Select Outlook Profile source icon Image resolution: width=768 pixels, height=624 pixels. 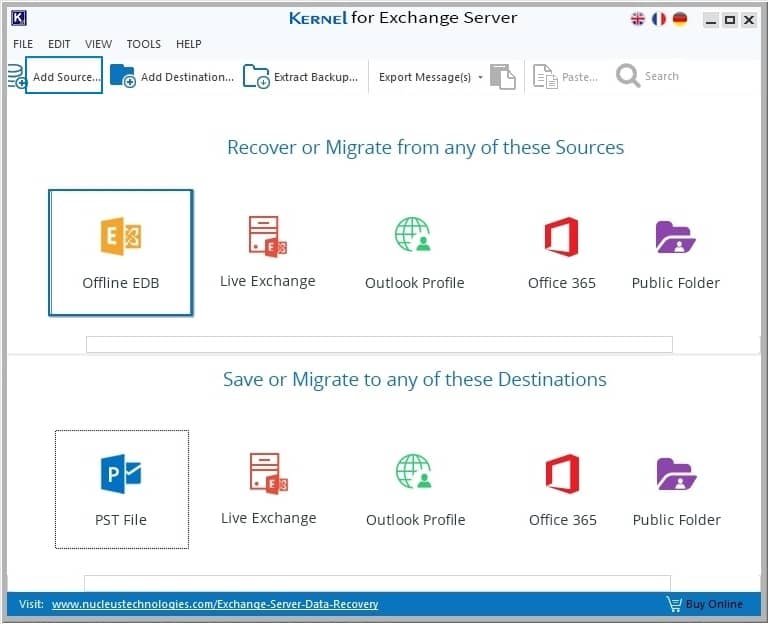[x=413, y=235]
